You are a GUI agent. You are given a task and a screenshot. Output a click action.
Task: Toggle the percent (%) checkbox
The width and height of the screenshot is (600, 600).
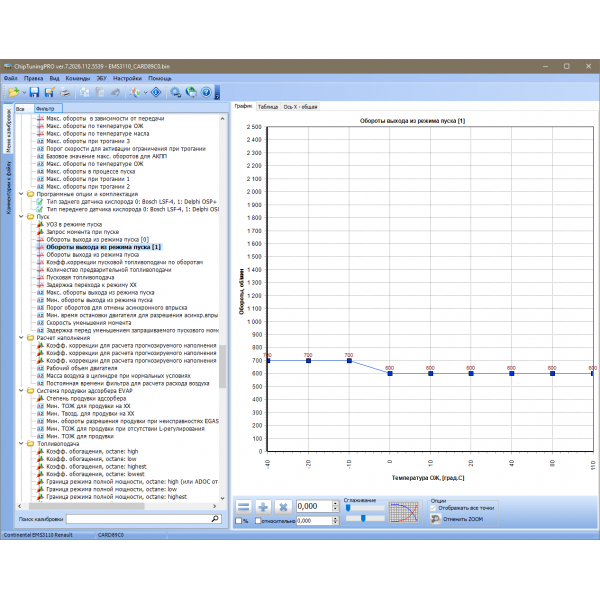[x=239, y=521]
